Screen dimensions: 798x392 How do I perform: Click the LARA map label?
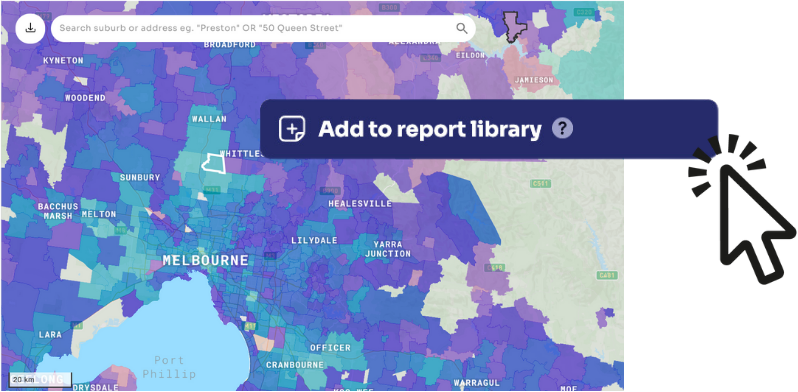[50, 334]
